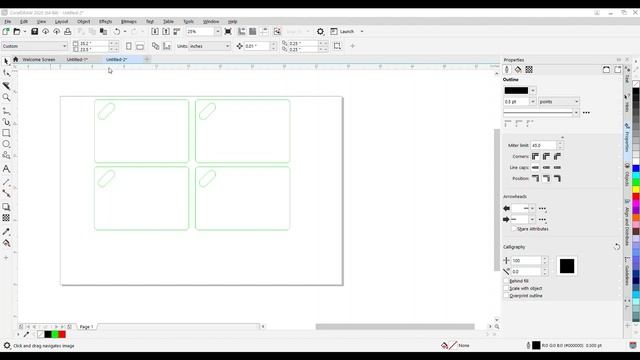This screenshot has width=640, height=360.
Task: Select the Rectangle tool
Action: point(6,133)
